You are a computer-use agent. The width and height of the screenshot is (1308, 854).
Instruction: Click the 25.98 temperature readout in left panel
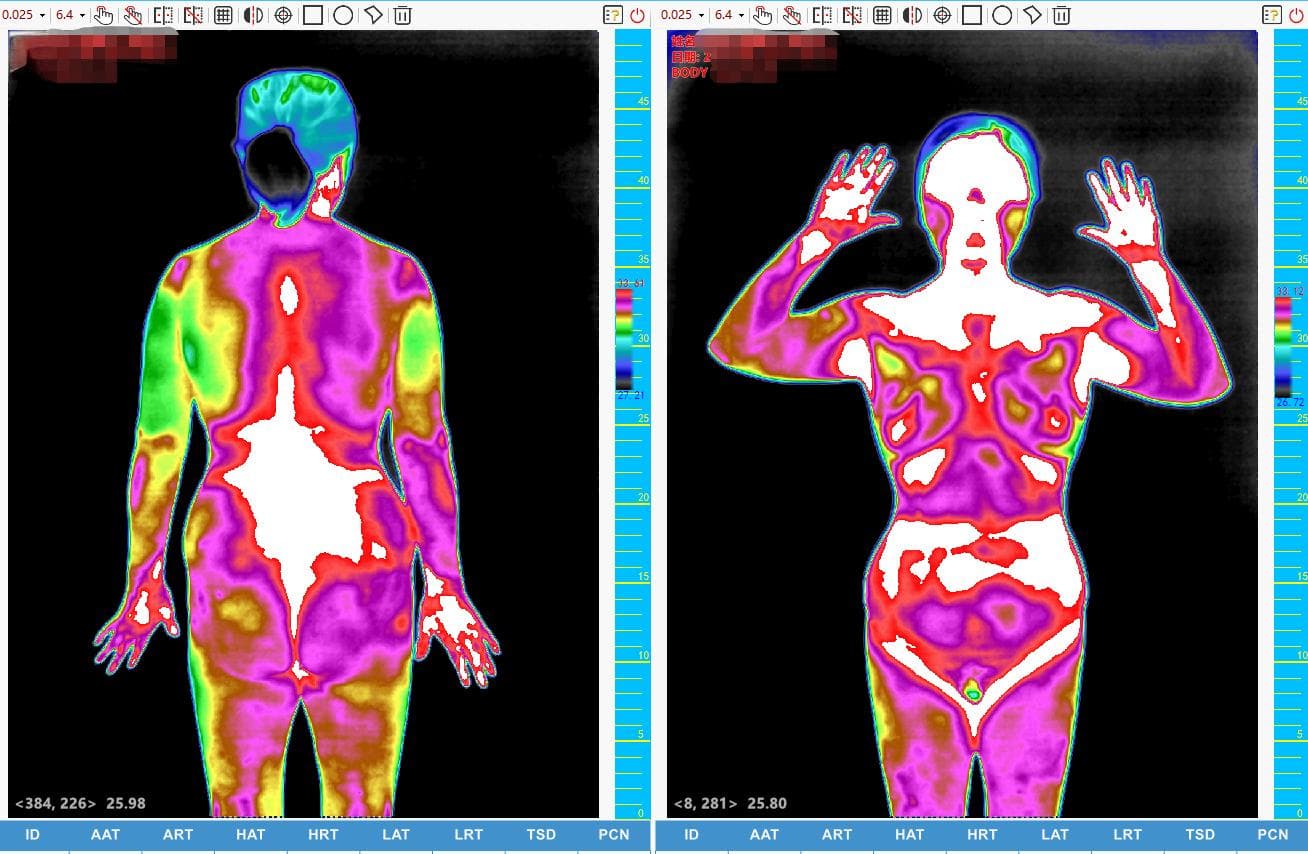pyautogui.click(x=125, y=803)
